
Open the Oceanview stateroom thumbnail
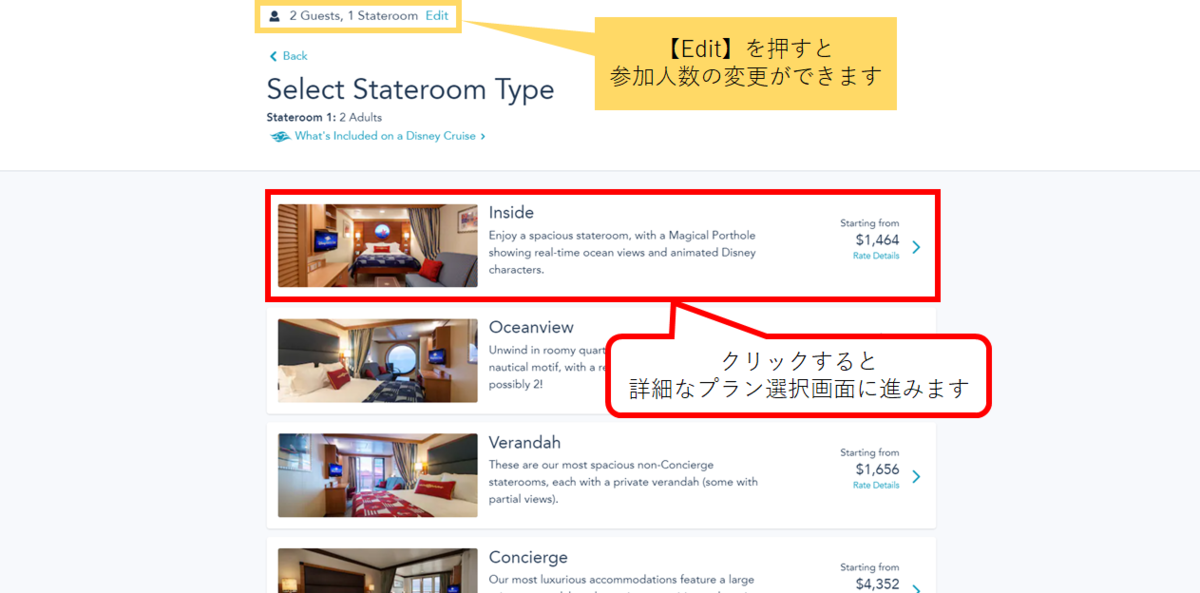pos(378,361)
